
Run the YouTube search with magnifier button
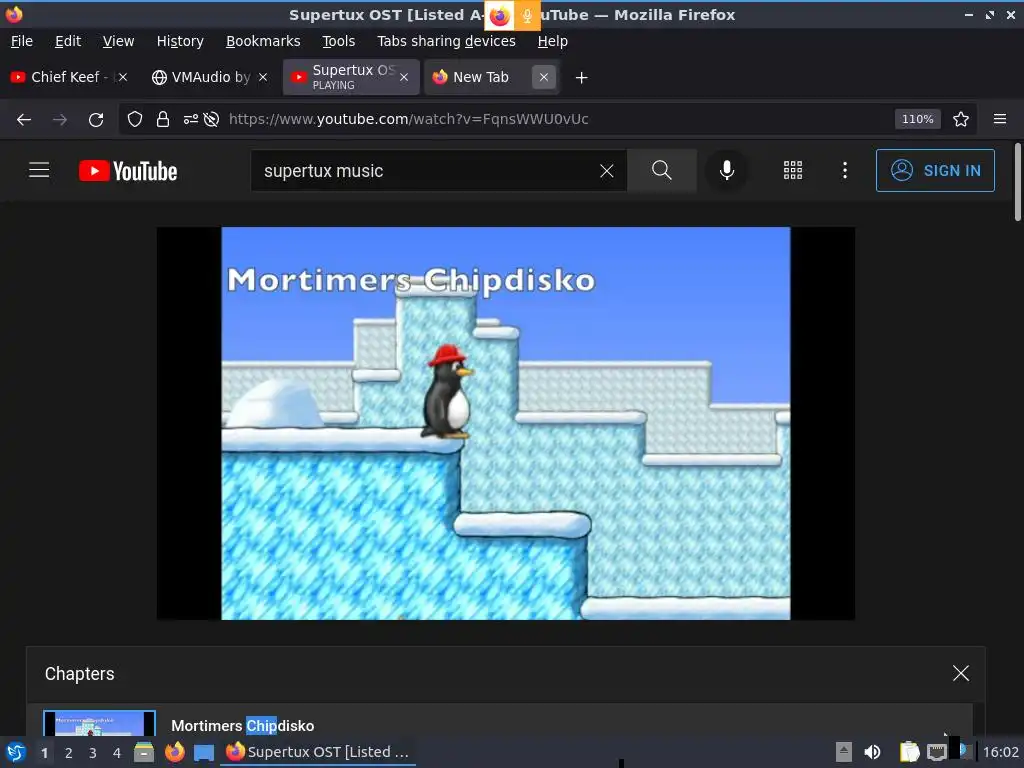[662, 170]
